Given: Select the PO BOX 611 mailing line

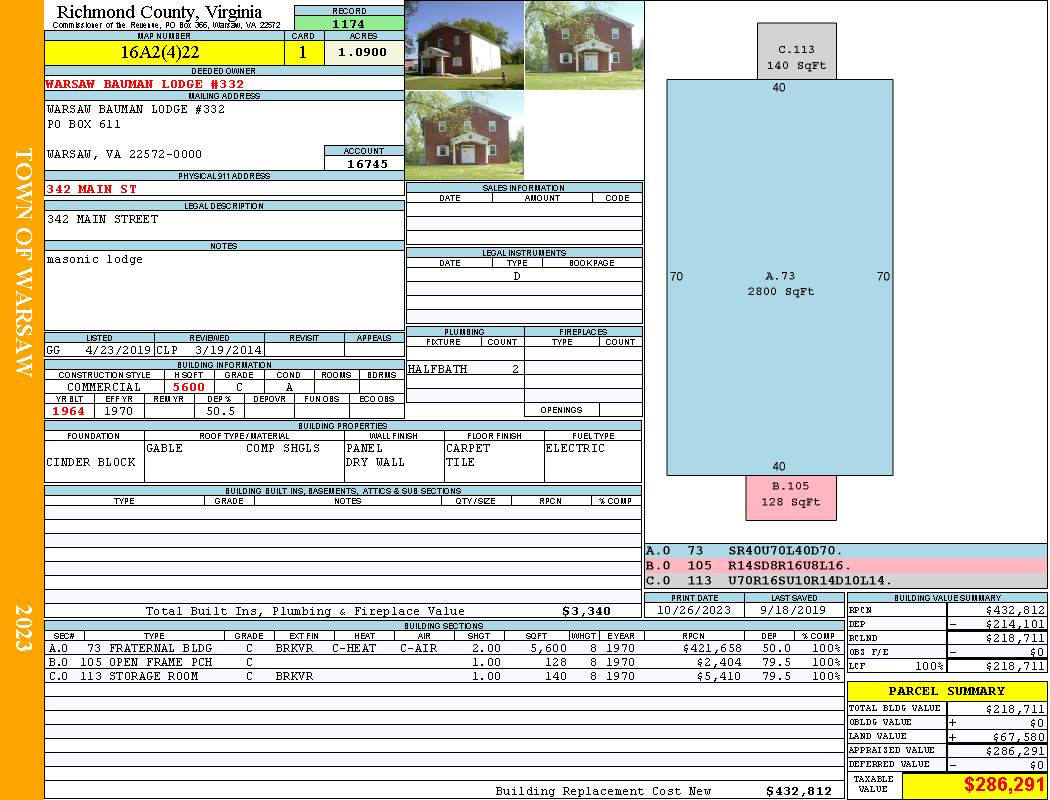Looking at the screenshot, I should pyautogui.click(x=84, y=125).
